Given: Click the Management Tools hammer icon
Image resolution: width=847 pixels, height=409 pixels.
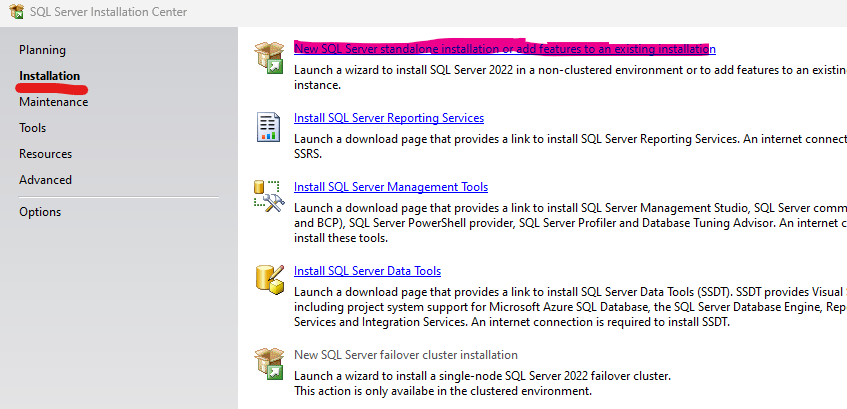Looking at the screenshot, I should tap(269, 196).
